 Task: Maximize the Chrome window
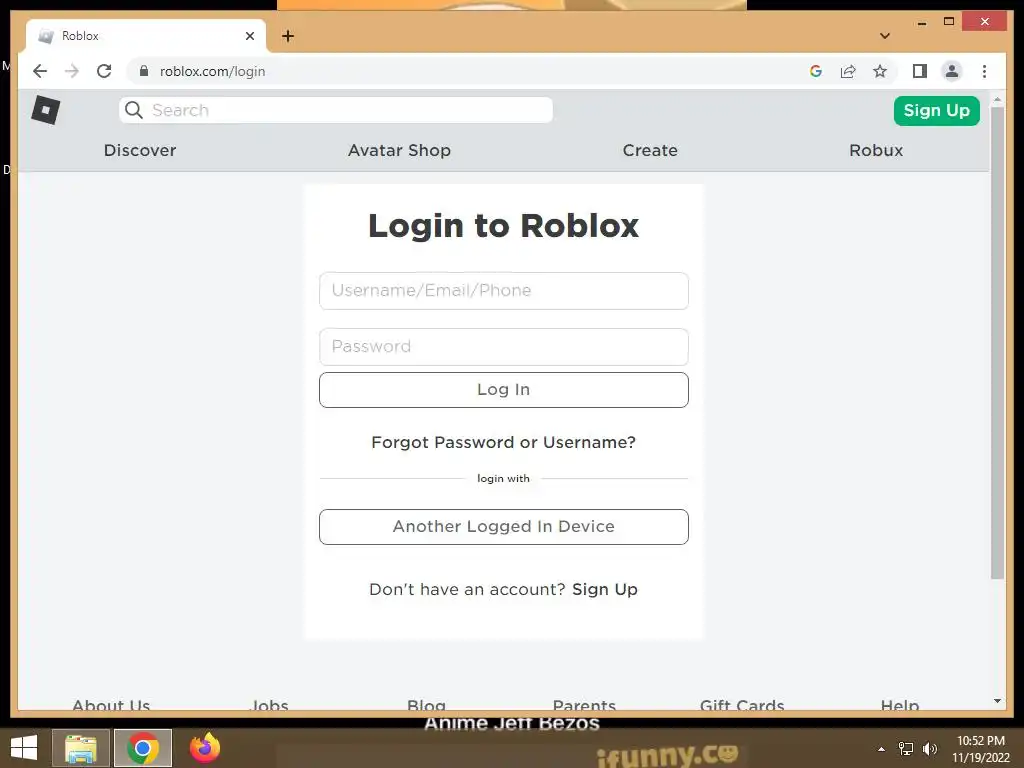click(x=949, y=22)
